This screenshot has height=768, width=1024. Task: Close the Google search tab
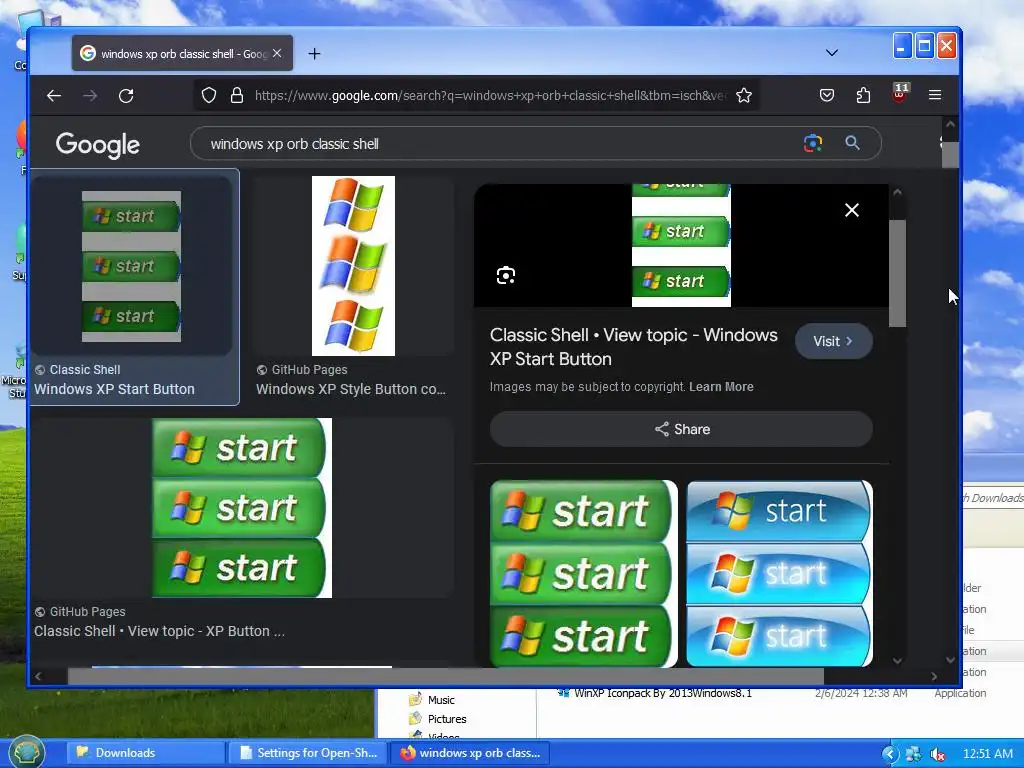click(277, 54)
